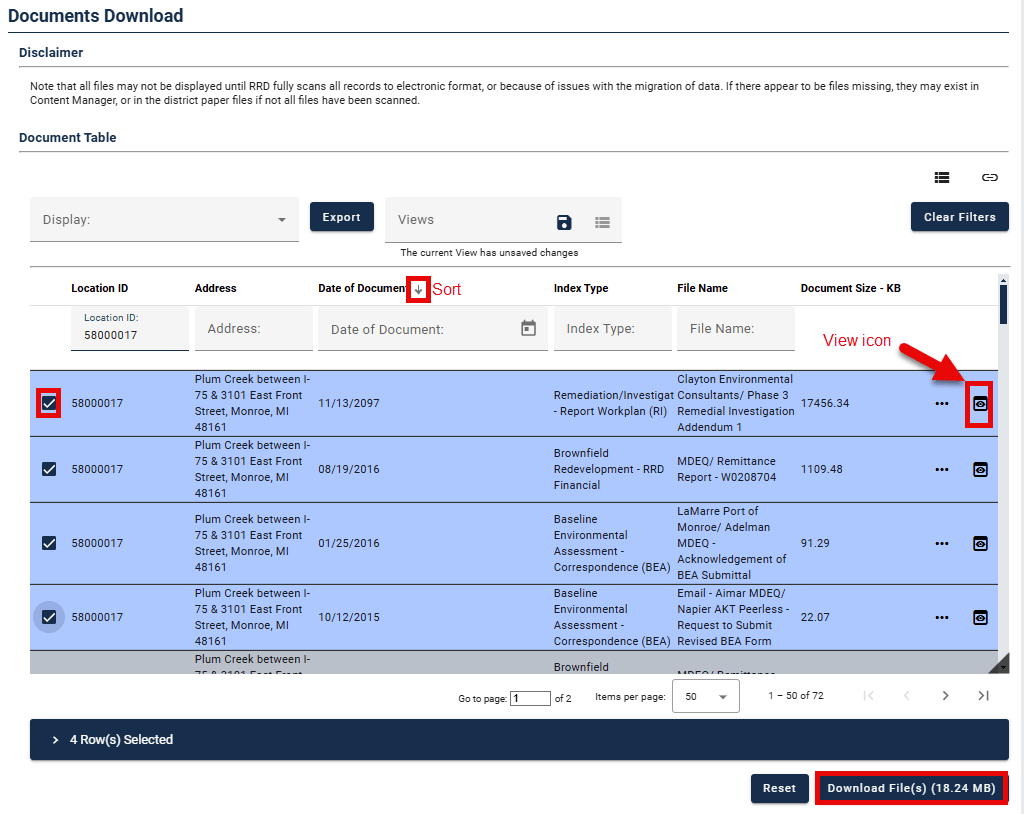This screenshot has height=814, width=1024.
Task: Open the Date of Document calendar picker
Action: (x=528, y=328)
